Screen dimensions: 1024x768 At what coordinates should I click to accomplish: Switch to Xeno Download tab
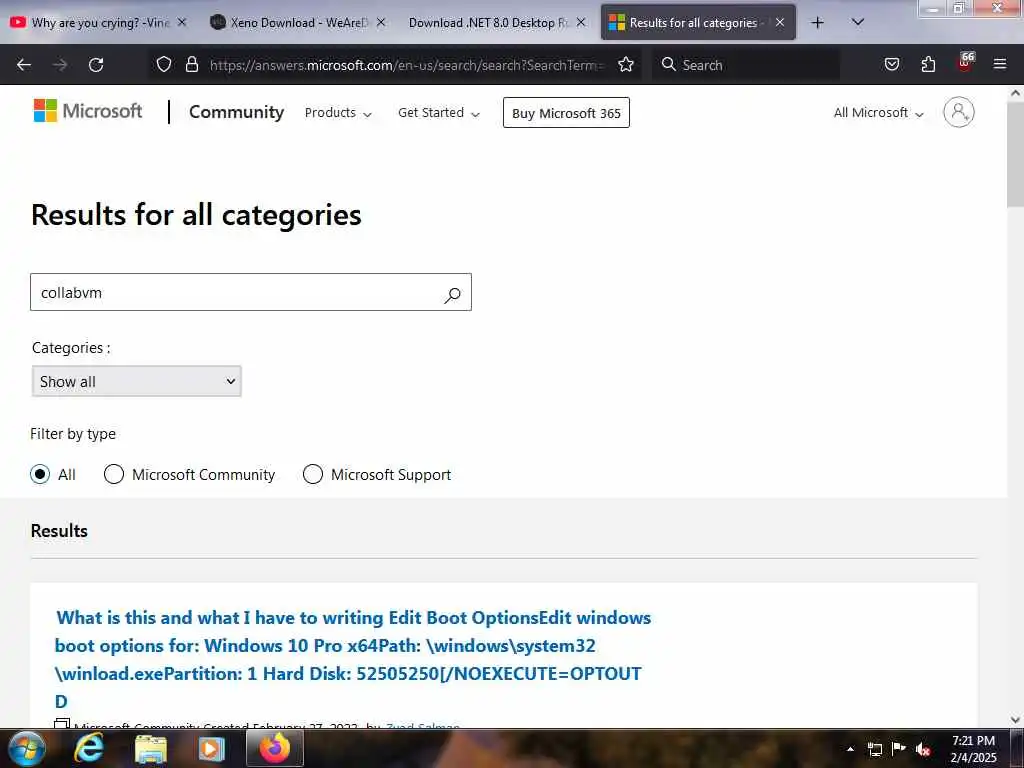click(299, 23)
